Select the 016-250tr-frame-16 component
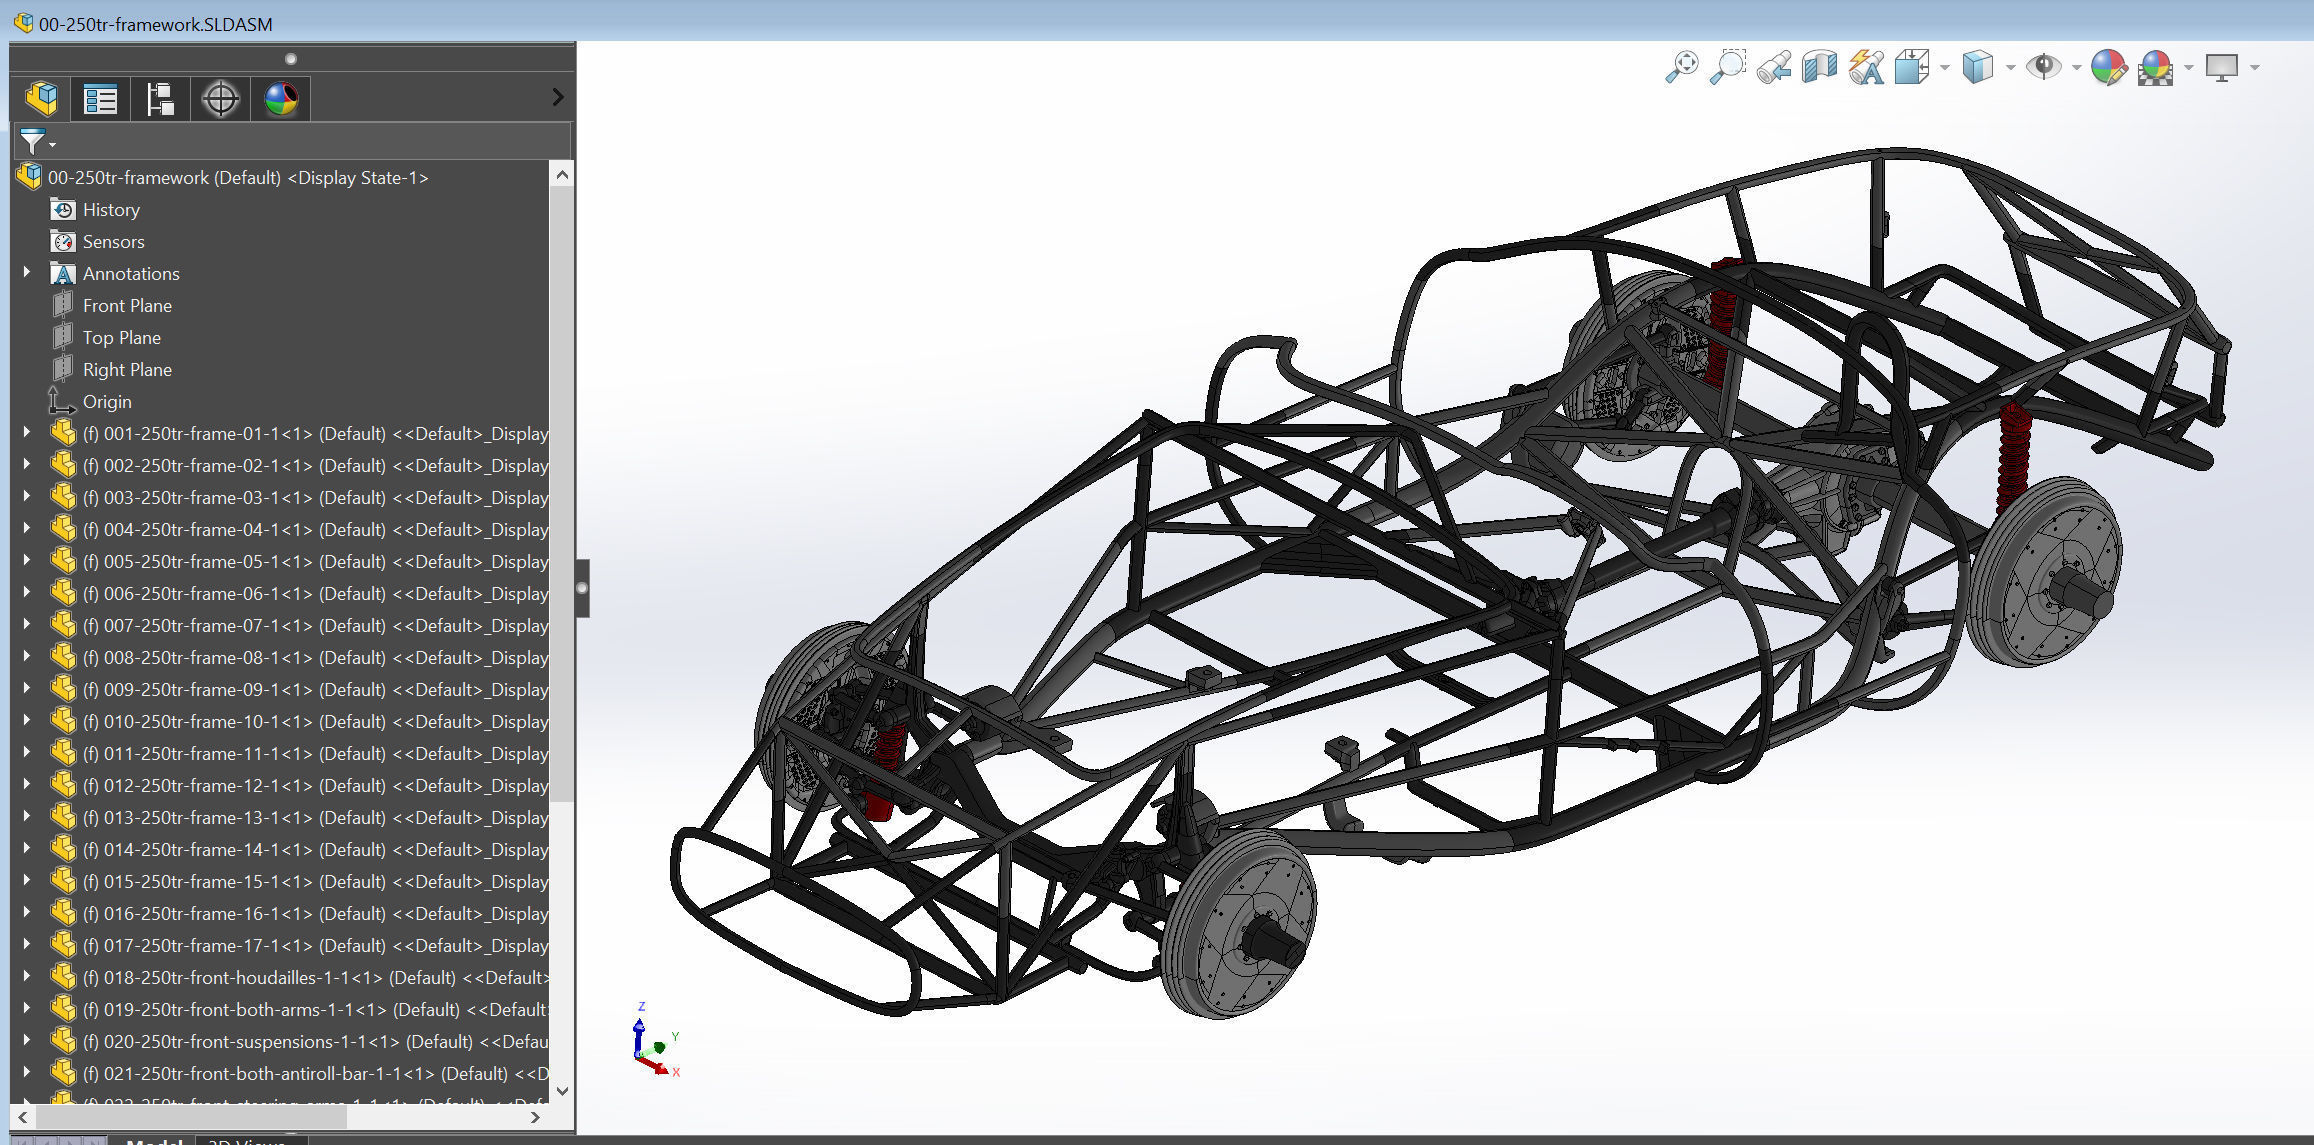2314x1145 pixels. tap(315, 914)
